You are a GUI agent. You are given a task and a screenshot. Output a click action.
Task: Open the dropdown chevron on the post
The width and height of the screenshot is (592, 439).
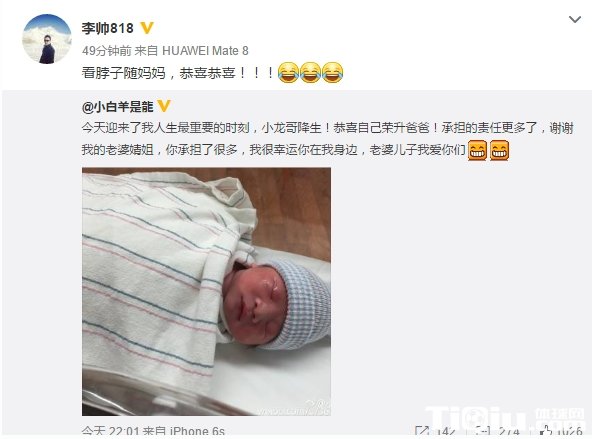[x=575, y=19]
